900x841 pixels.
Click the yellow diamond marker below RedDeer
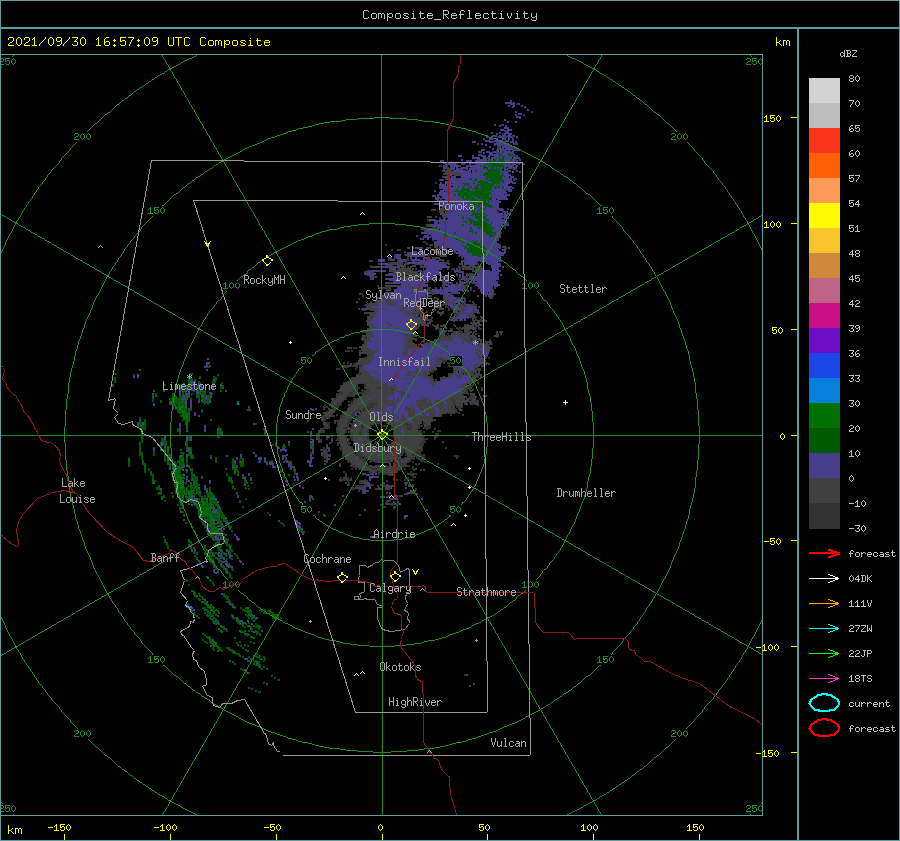click(x=412, y=325)
